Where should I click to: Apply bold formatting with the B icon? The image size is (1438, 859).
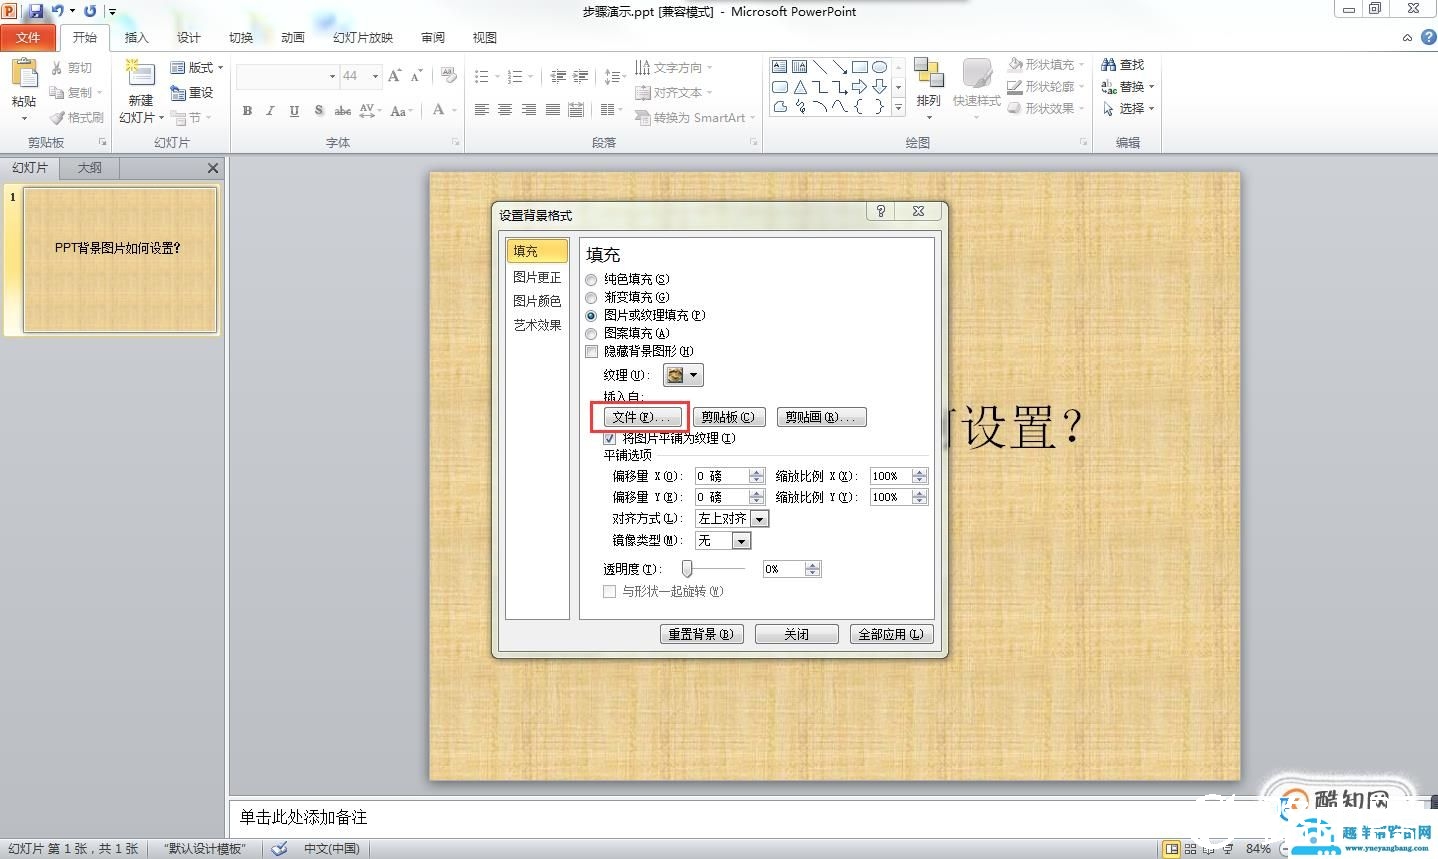247,111
